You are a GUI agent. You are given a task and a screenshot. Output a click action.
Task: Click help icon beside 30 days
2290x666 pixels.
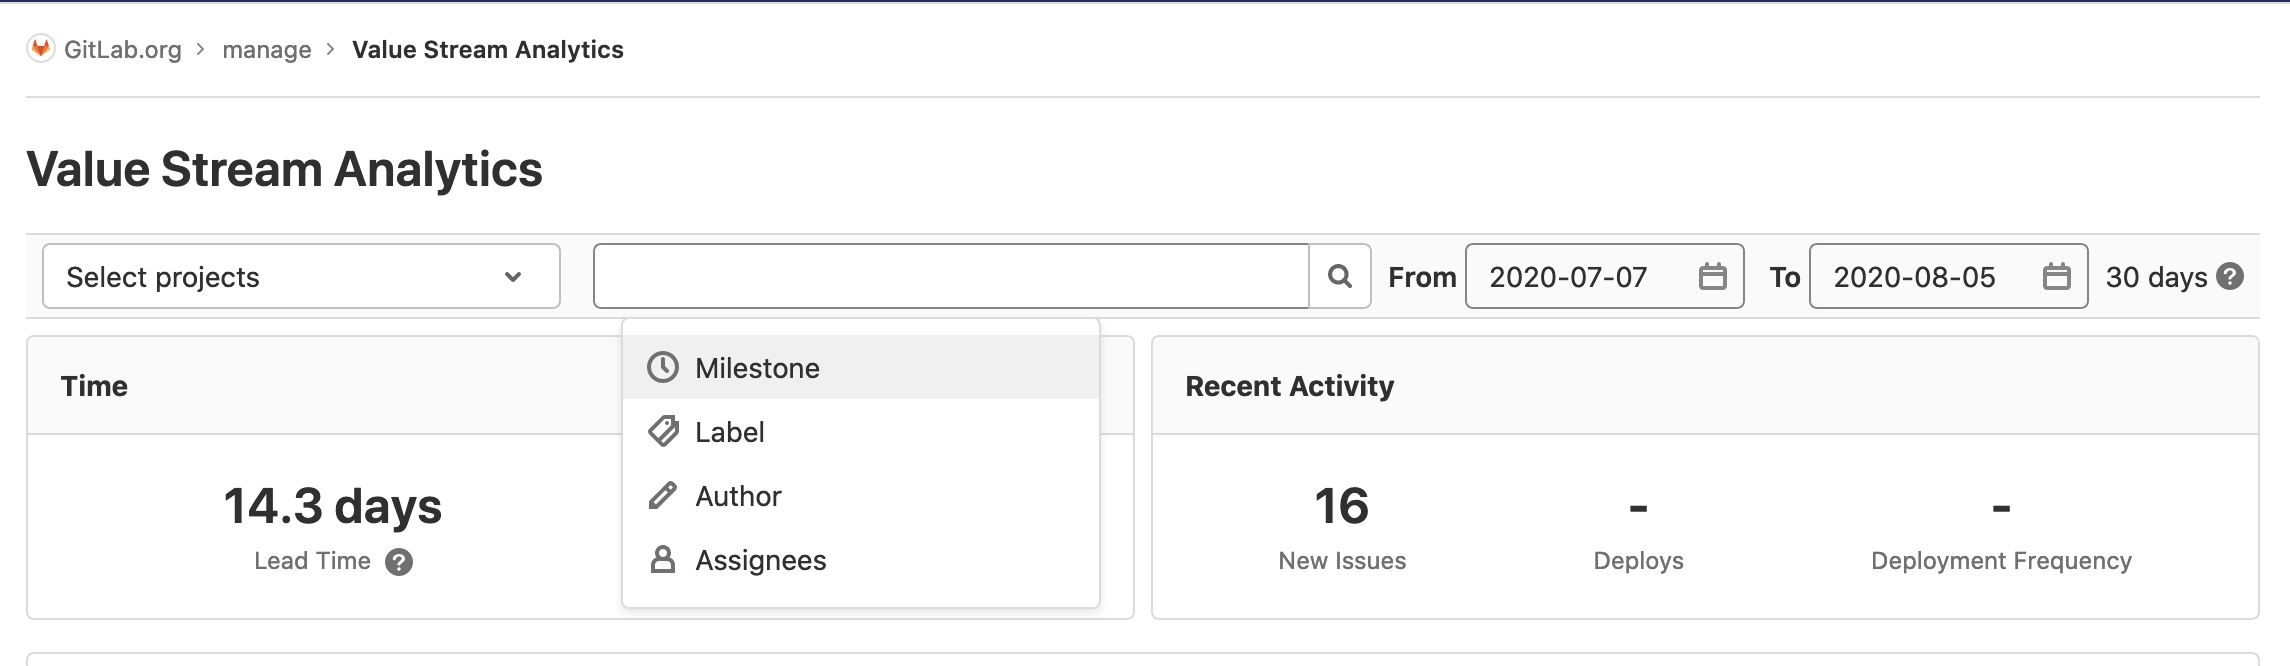click(x=2230, y=276)
